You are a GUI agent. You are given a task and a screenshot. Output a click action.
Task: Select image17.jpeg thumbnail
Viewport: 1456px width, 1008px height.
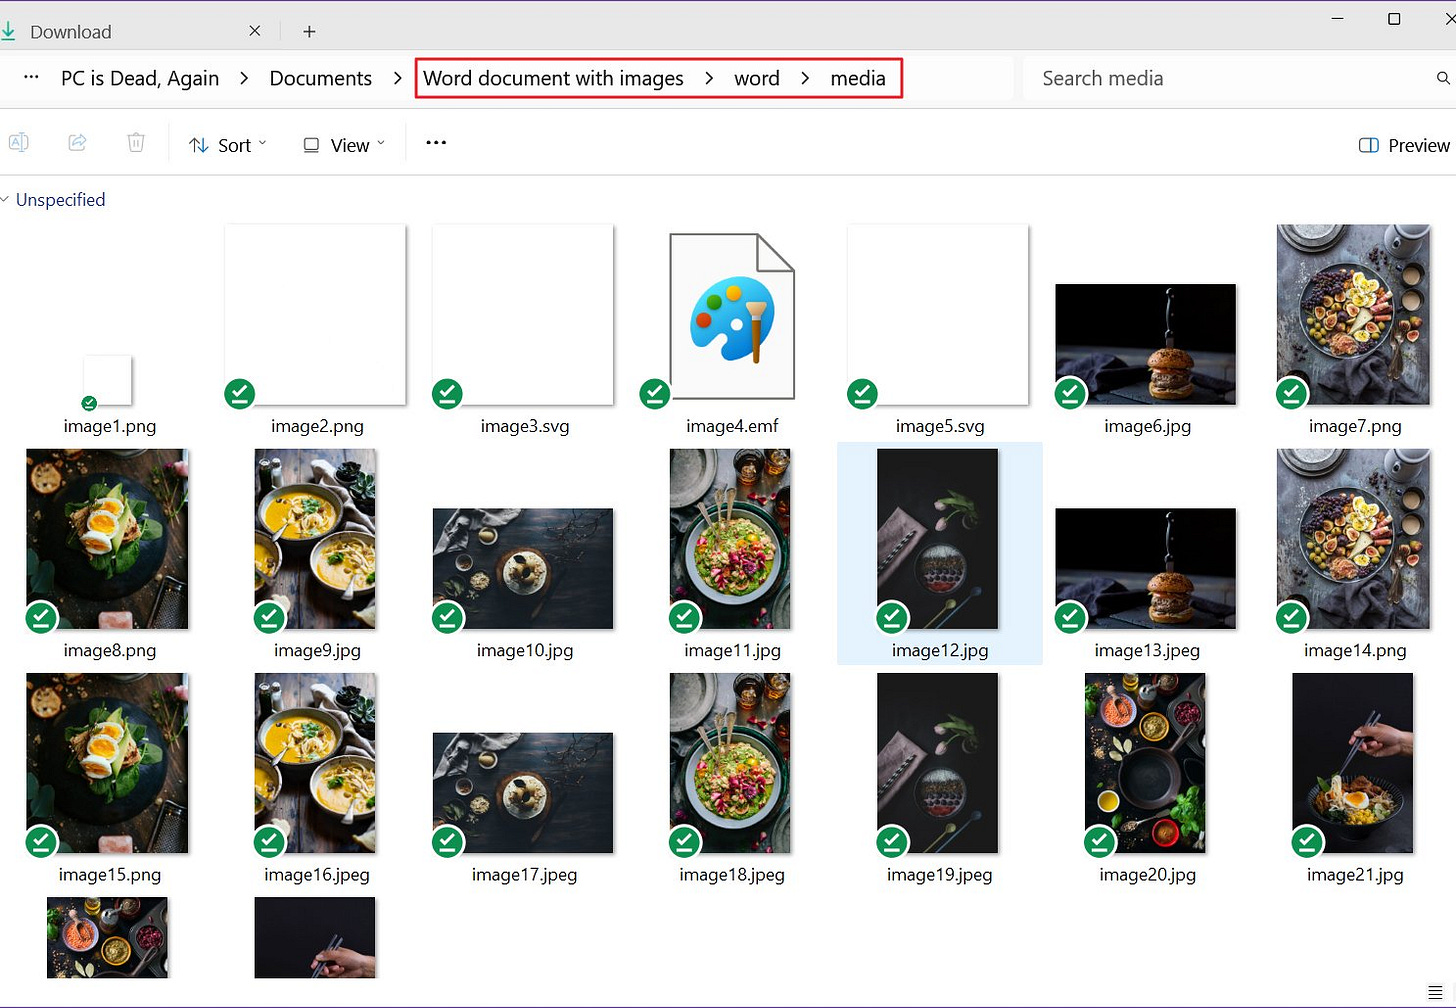click(x=523, y=793)
